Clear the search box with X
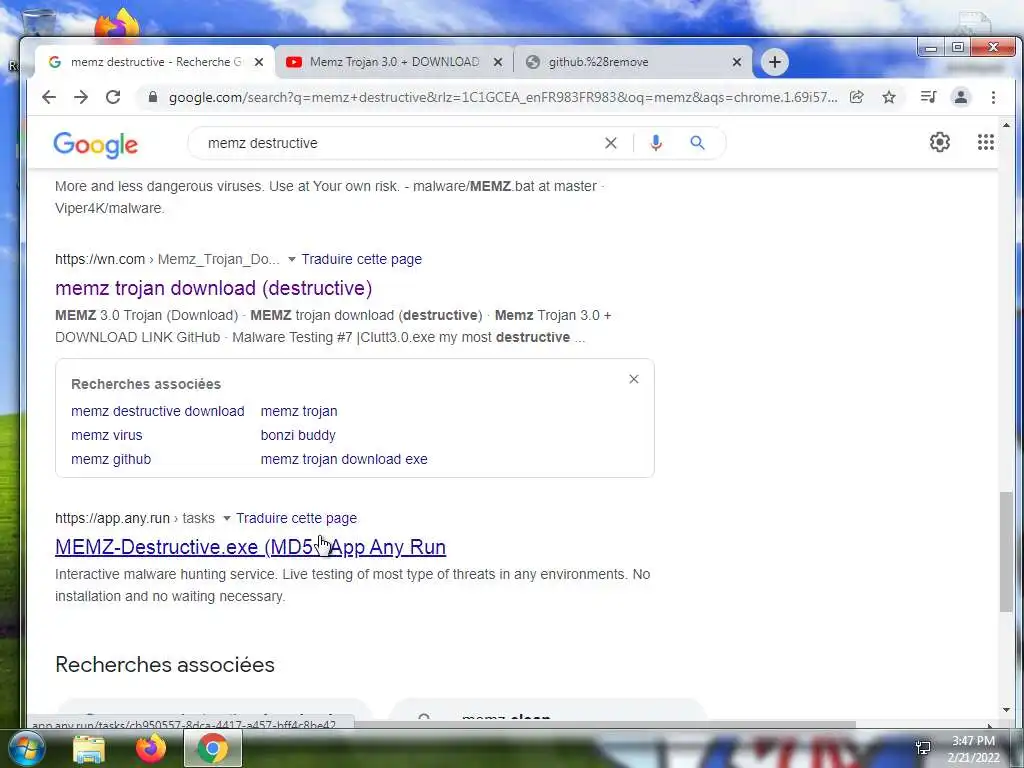1024x768 pixels. 611,143
